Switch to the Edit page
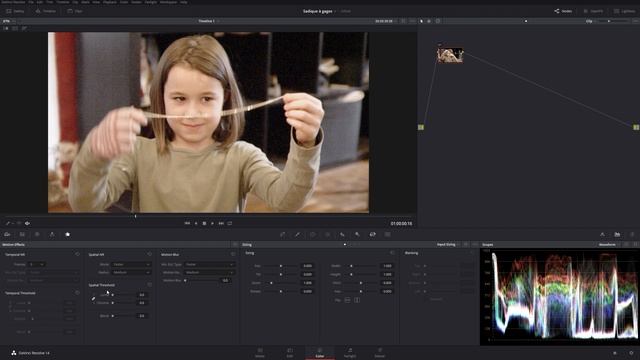This screenshot has width=640, height=360. [x=289, y=353]
